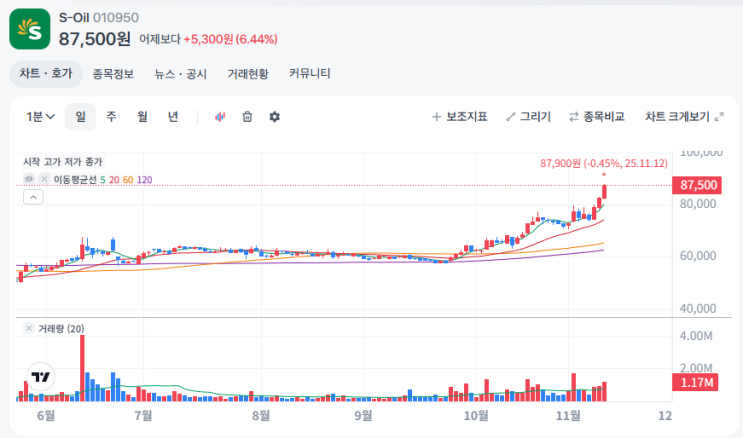Click the 11월 date axis label

(568, 416)
